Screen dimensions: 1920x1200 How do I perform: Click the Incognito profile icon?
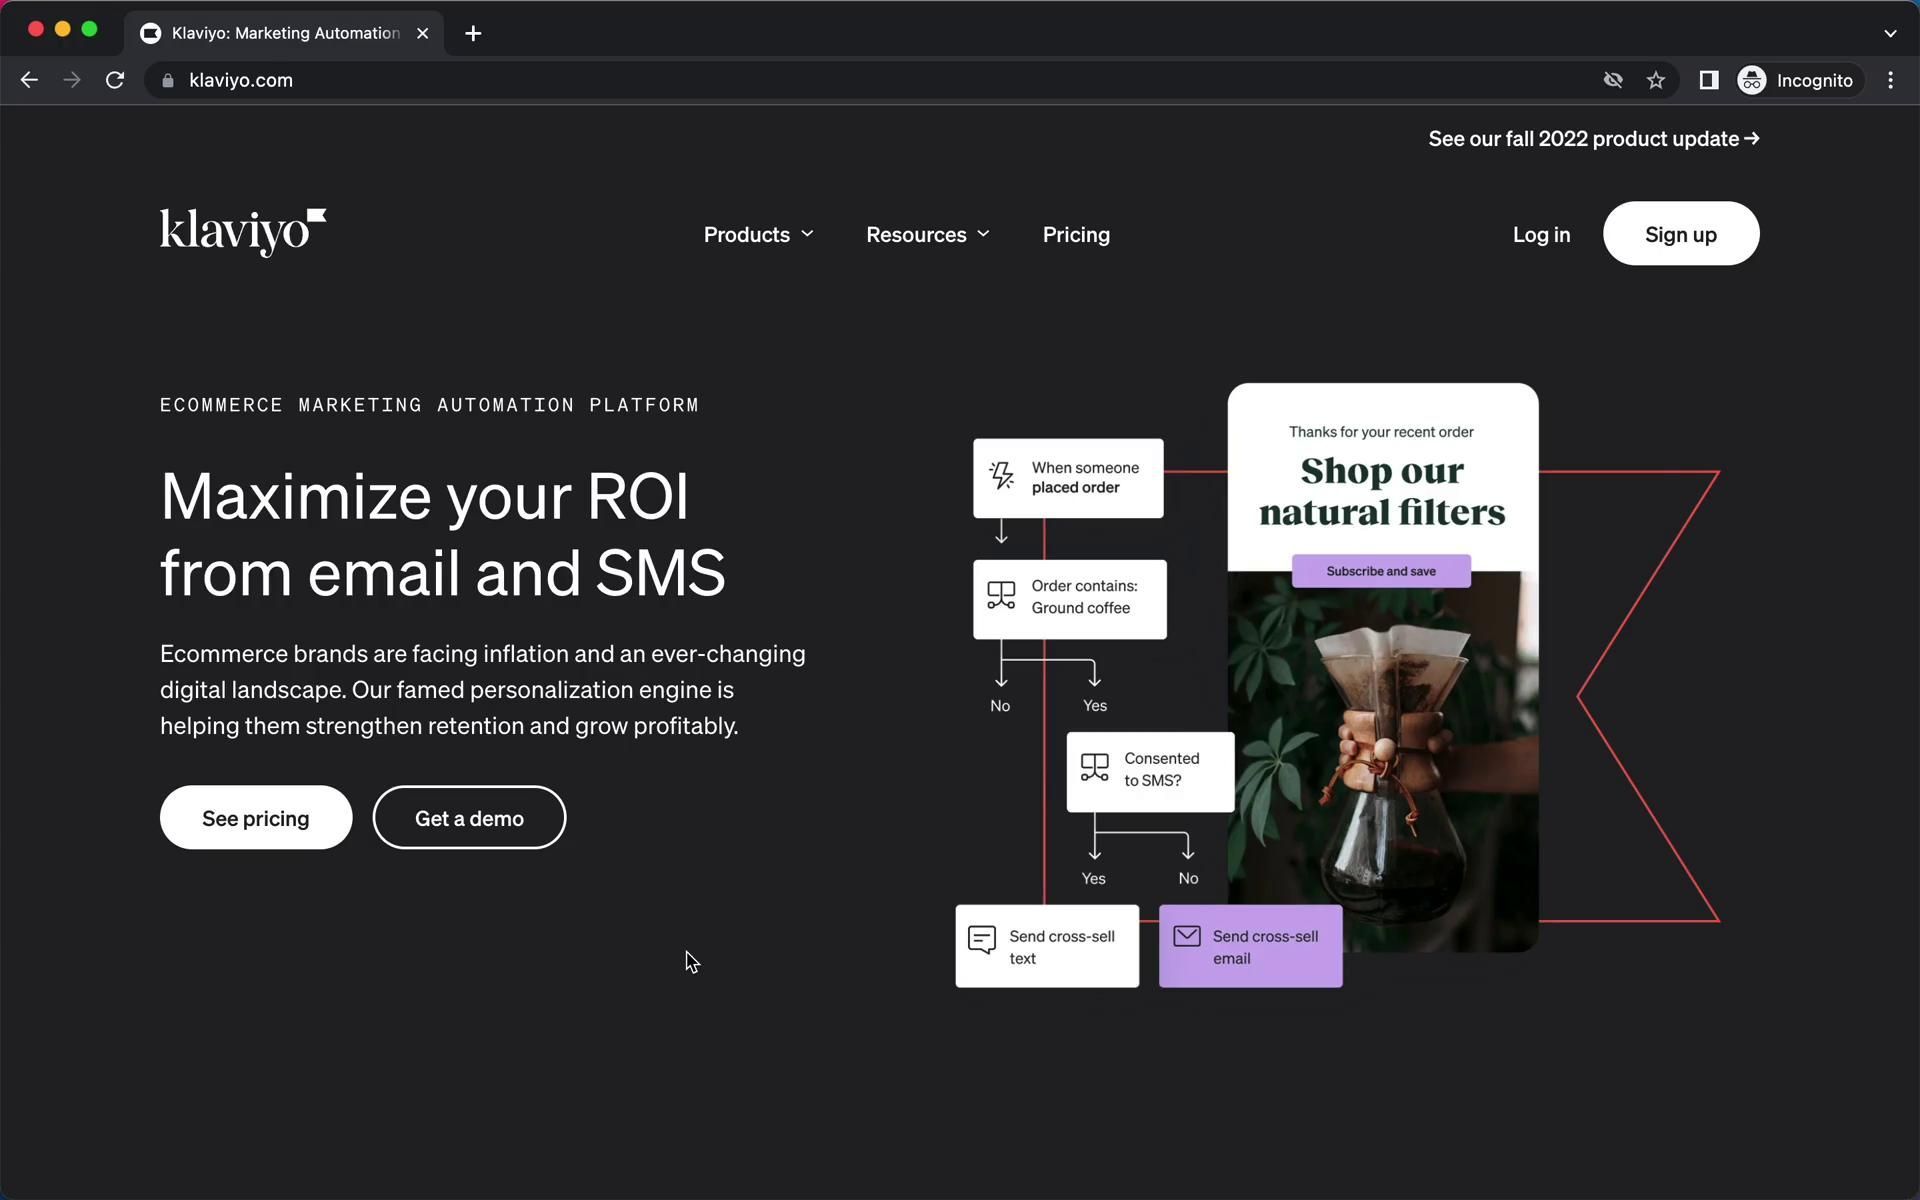coord(1752,80)
